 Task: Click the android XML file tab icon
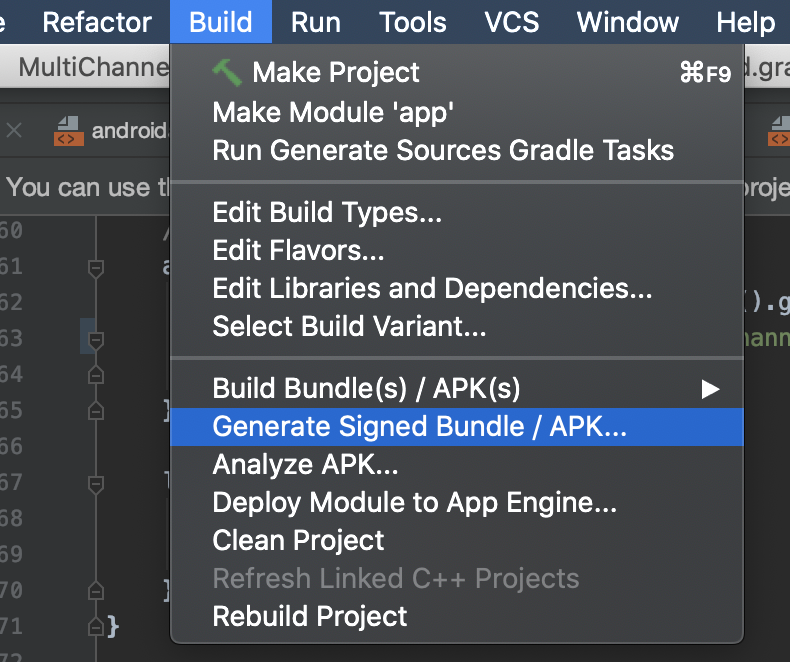tap(69, 131)
